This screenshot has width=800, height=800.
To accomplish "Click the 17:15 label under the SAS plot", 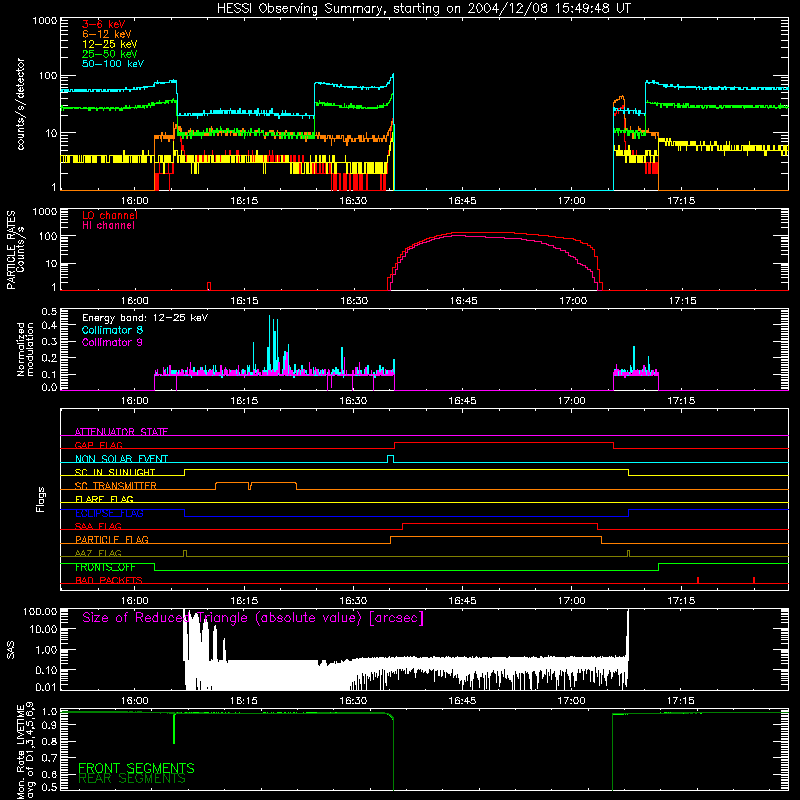I will tap(681, 701).
